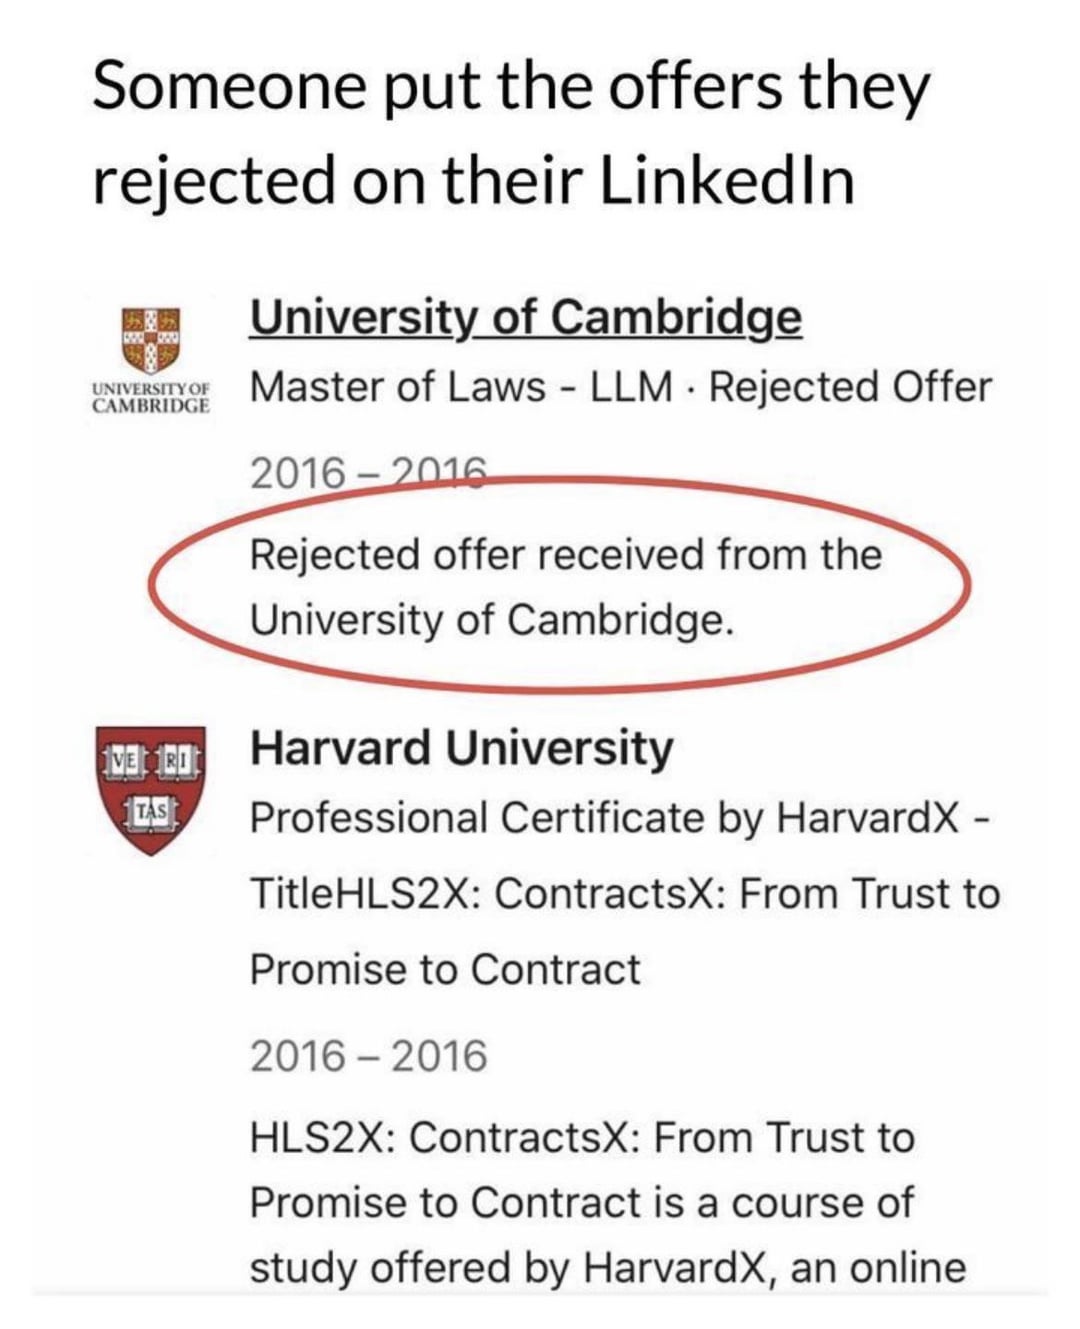
Task: Click the 'University of Cambridge.' text inside the red oval
Action: [x=491, y=620]
